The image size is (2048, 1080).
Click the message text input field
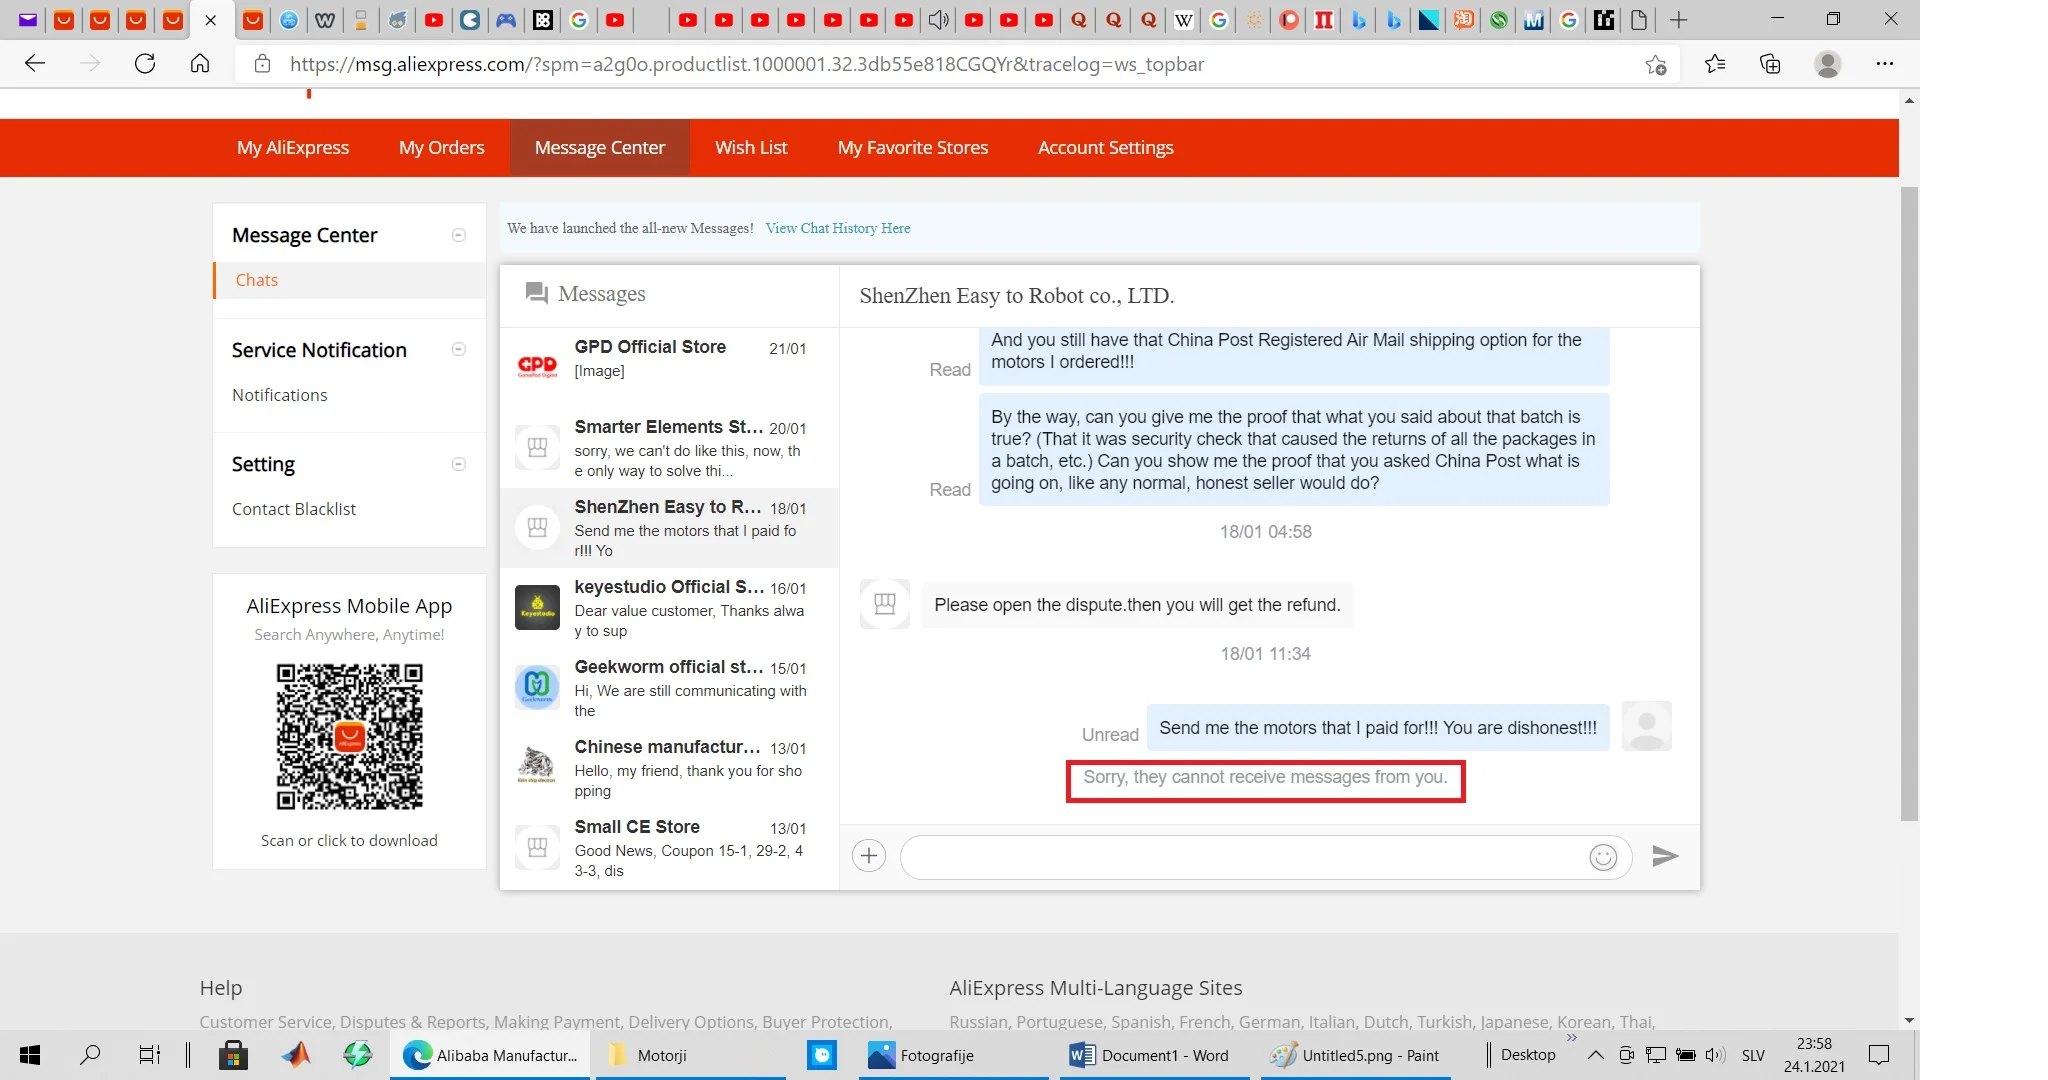pyautogui.click(x=1240, y=857)
